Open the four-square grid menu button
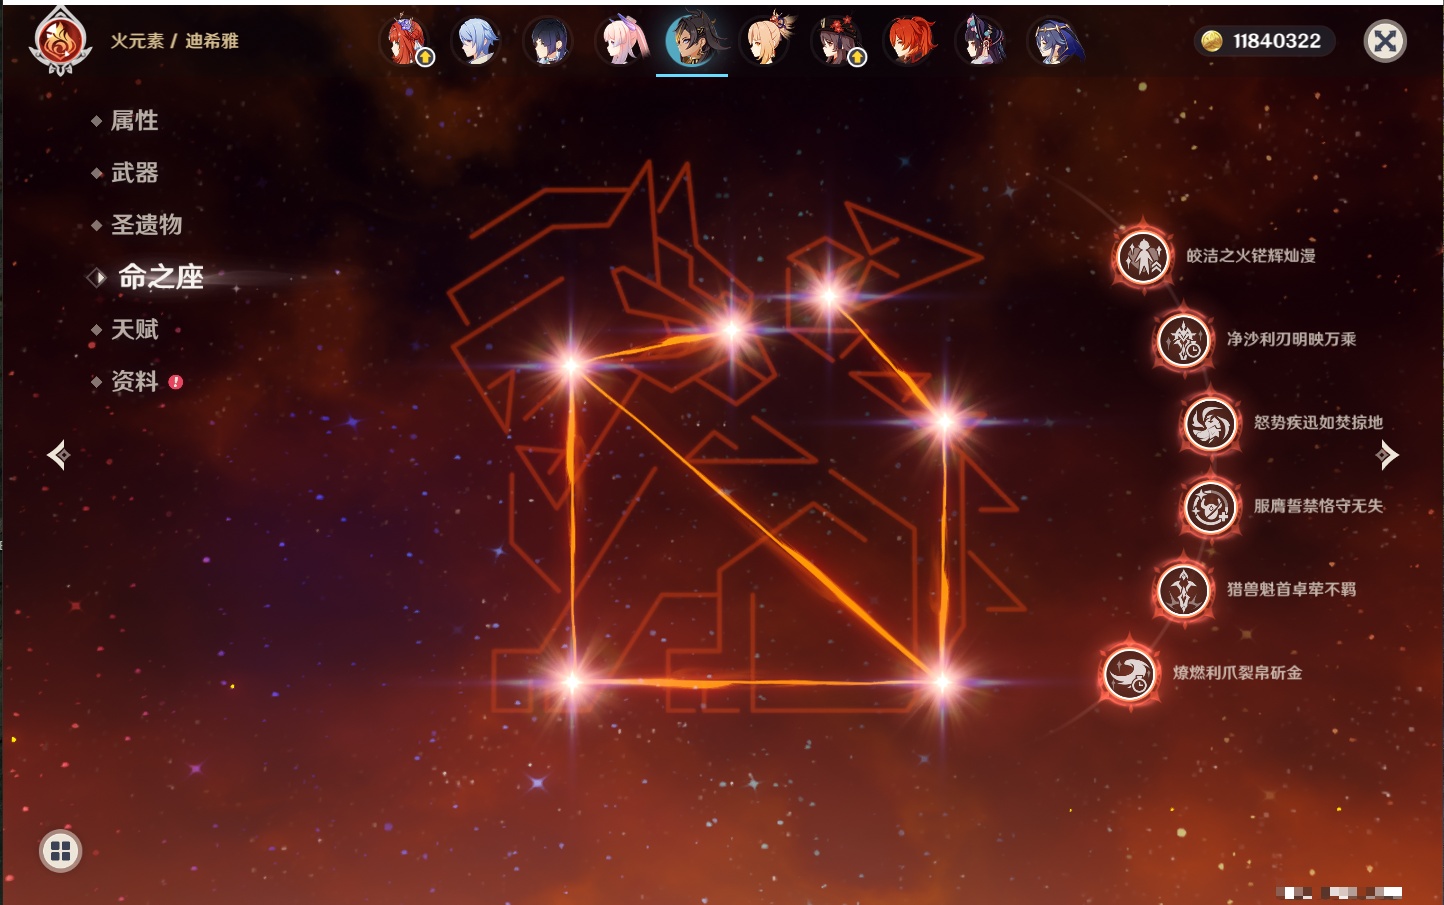1444x905 pixels. point(60,851)
